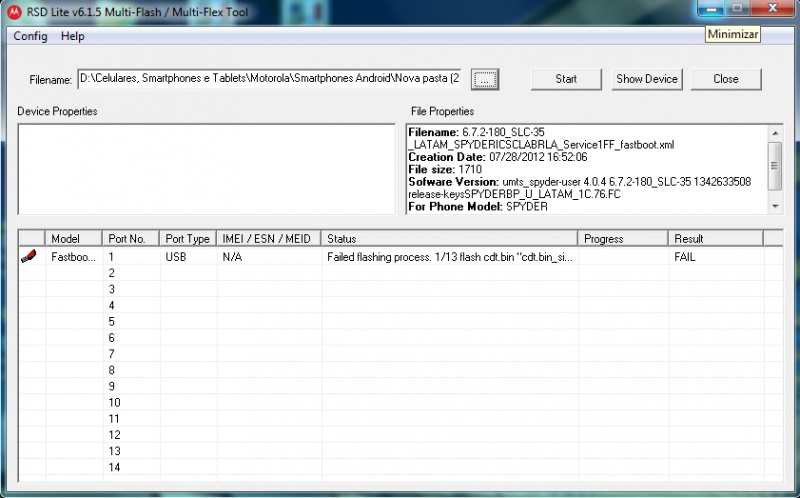Click the Show Device button
The width and height of the screenshot is (800, 498).
[647, 79]
